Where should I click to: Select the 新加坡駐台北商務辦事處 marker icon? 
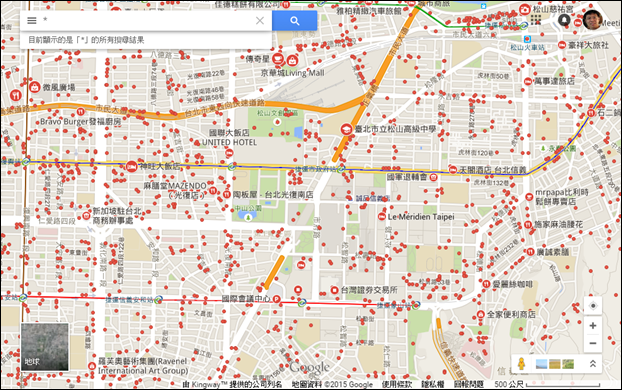tap(86, 215)
